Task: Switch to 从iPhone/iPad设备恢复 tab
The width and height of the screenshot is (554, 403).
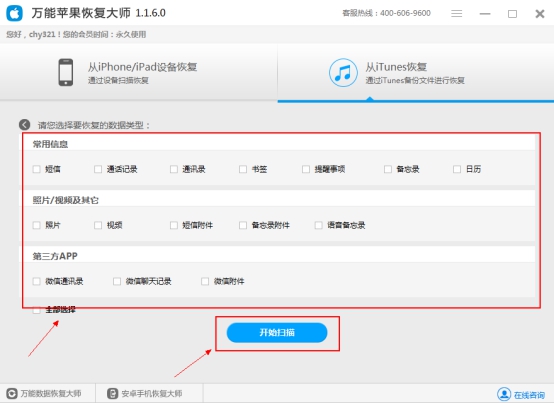Action: point(139,72)
